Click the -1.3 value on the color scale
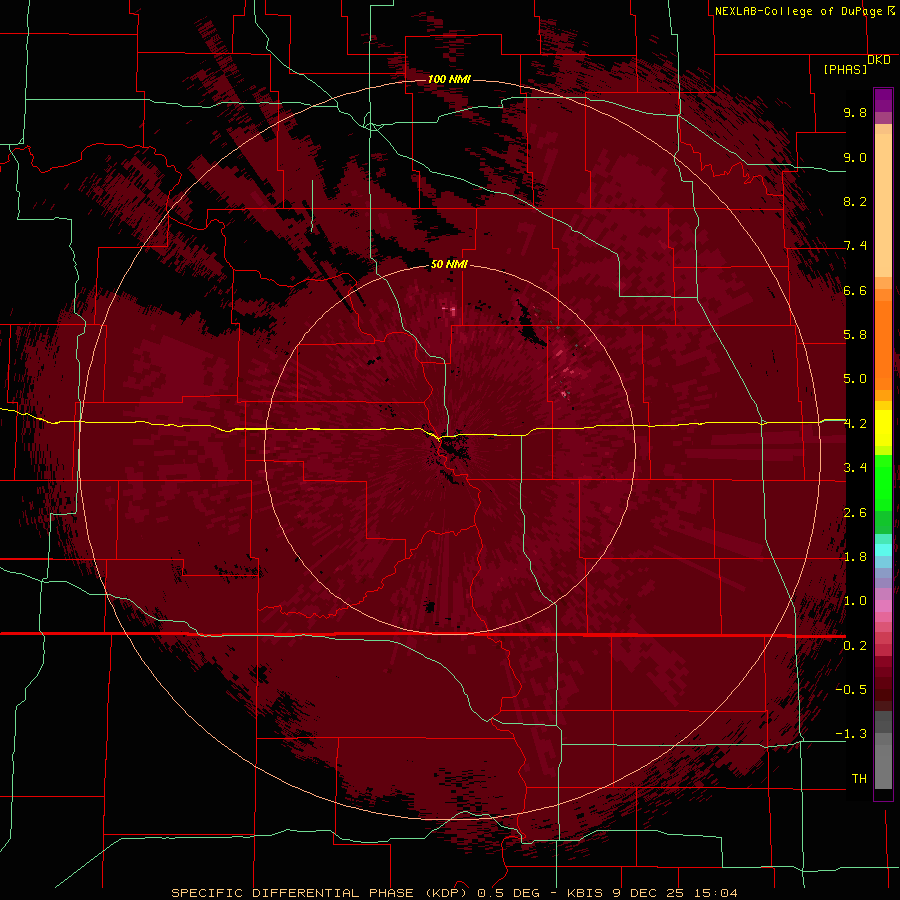The image size is (900, 900). point(851,734)
